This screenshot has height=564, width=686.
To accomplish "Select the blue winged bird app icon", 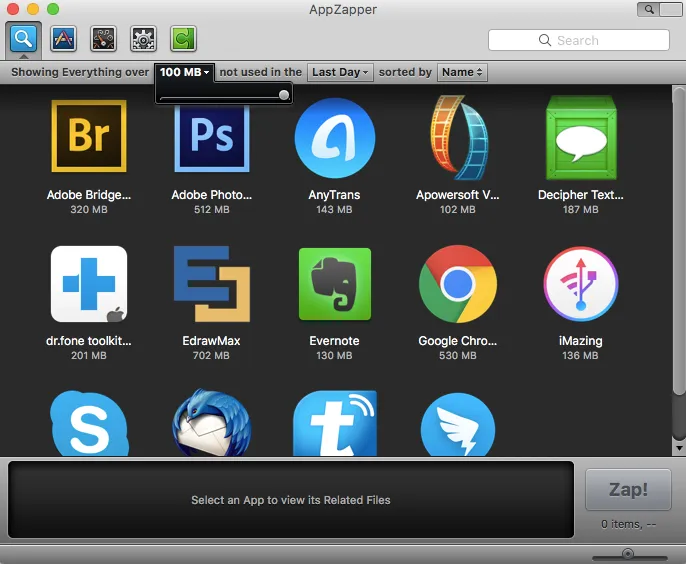I will pos(458,424).
